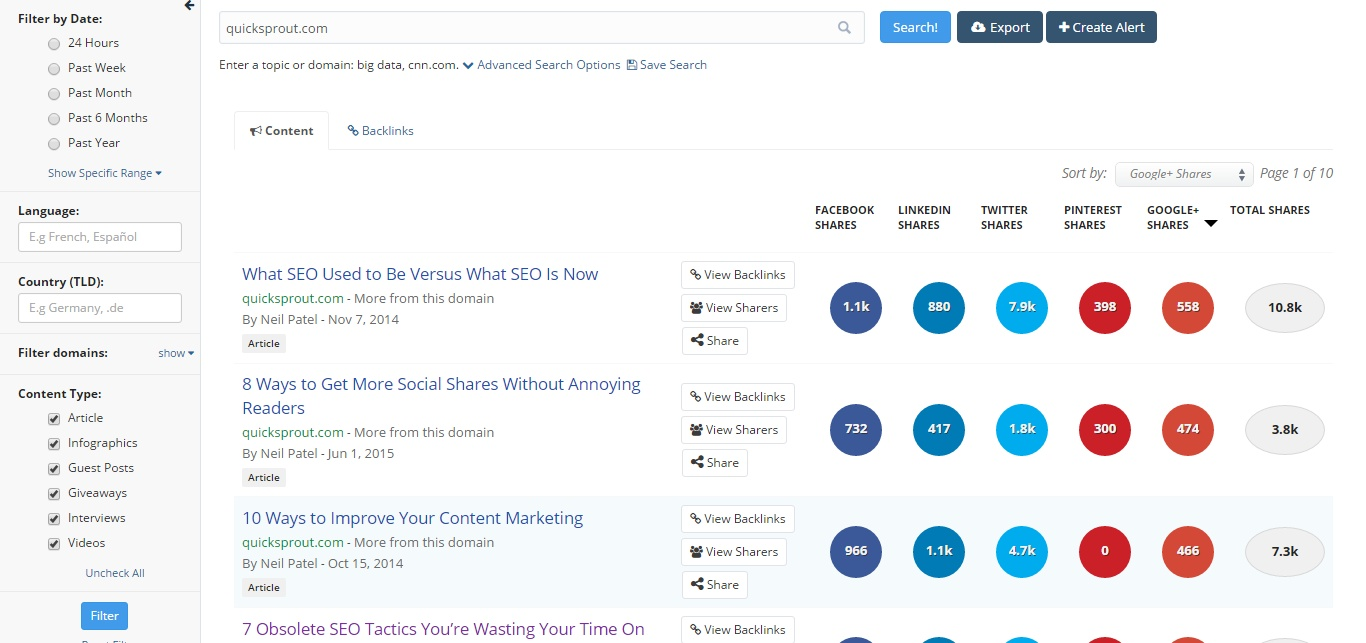Click the Search! button

pyautogui.click(x=915, y=28)
